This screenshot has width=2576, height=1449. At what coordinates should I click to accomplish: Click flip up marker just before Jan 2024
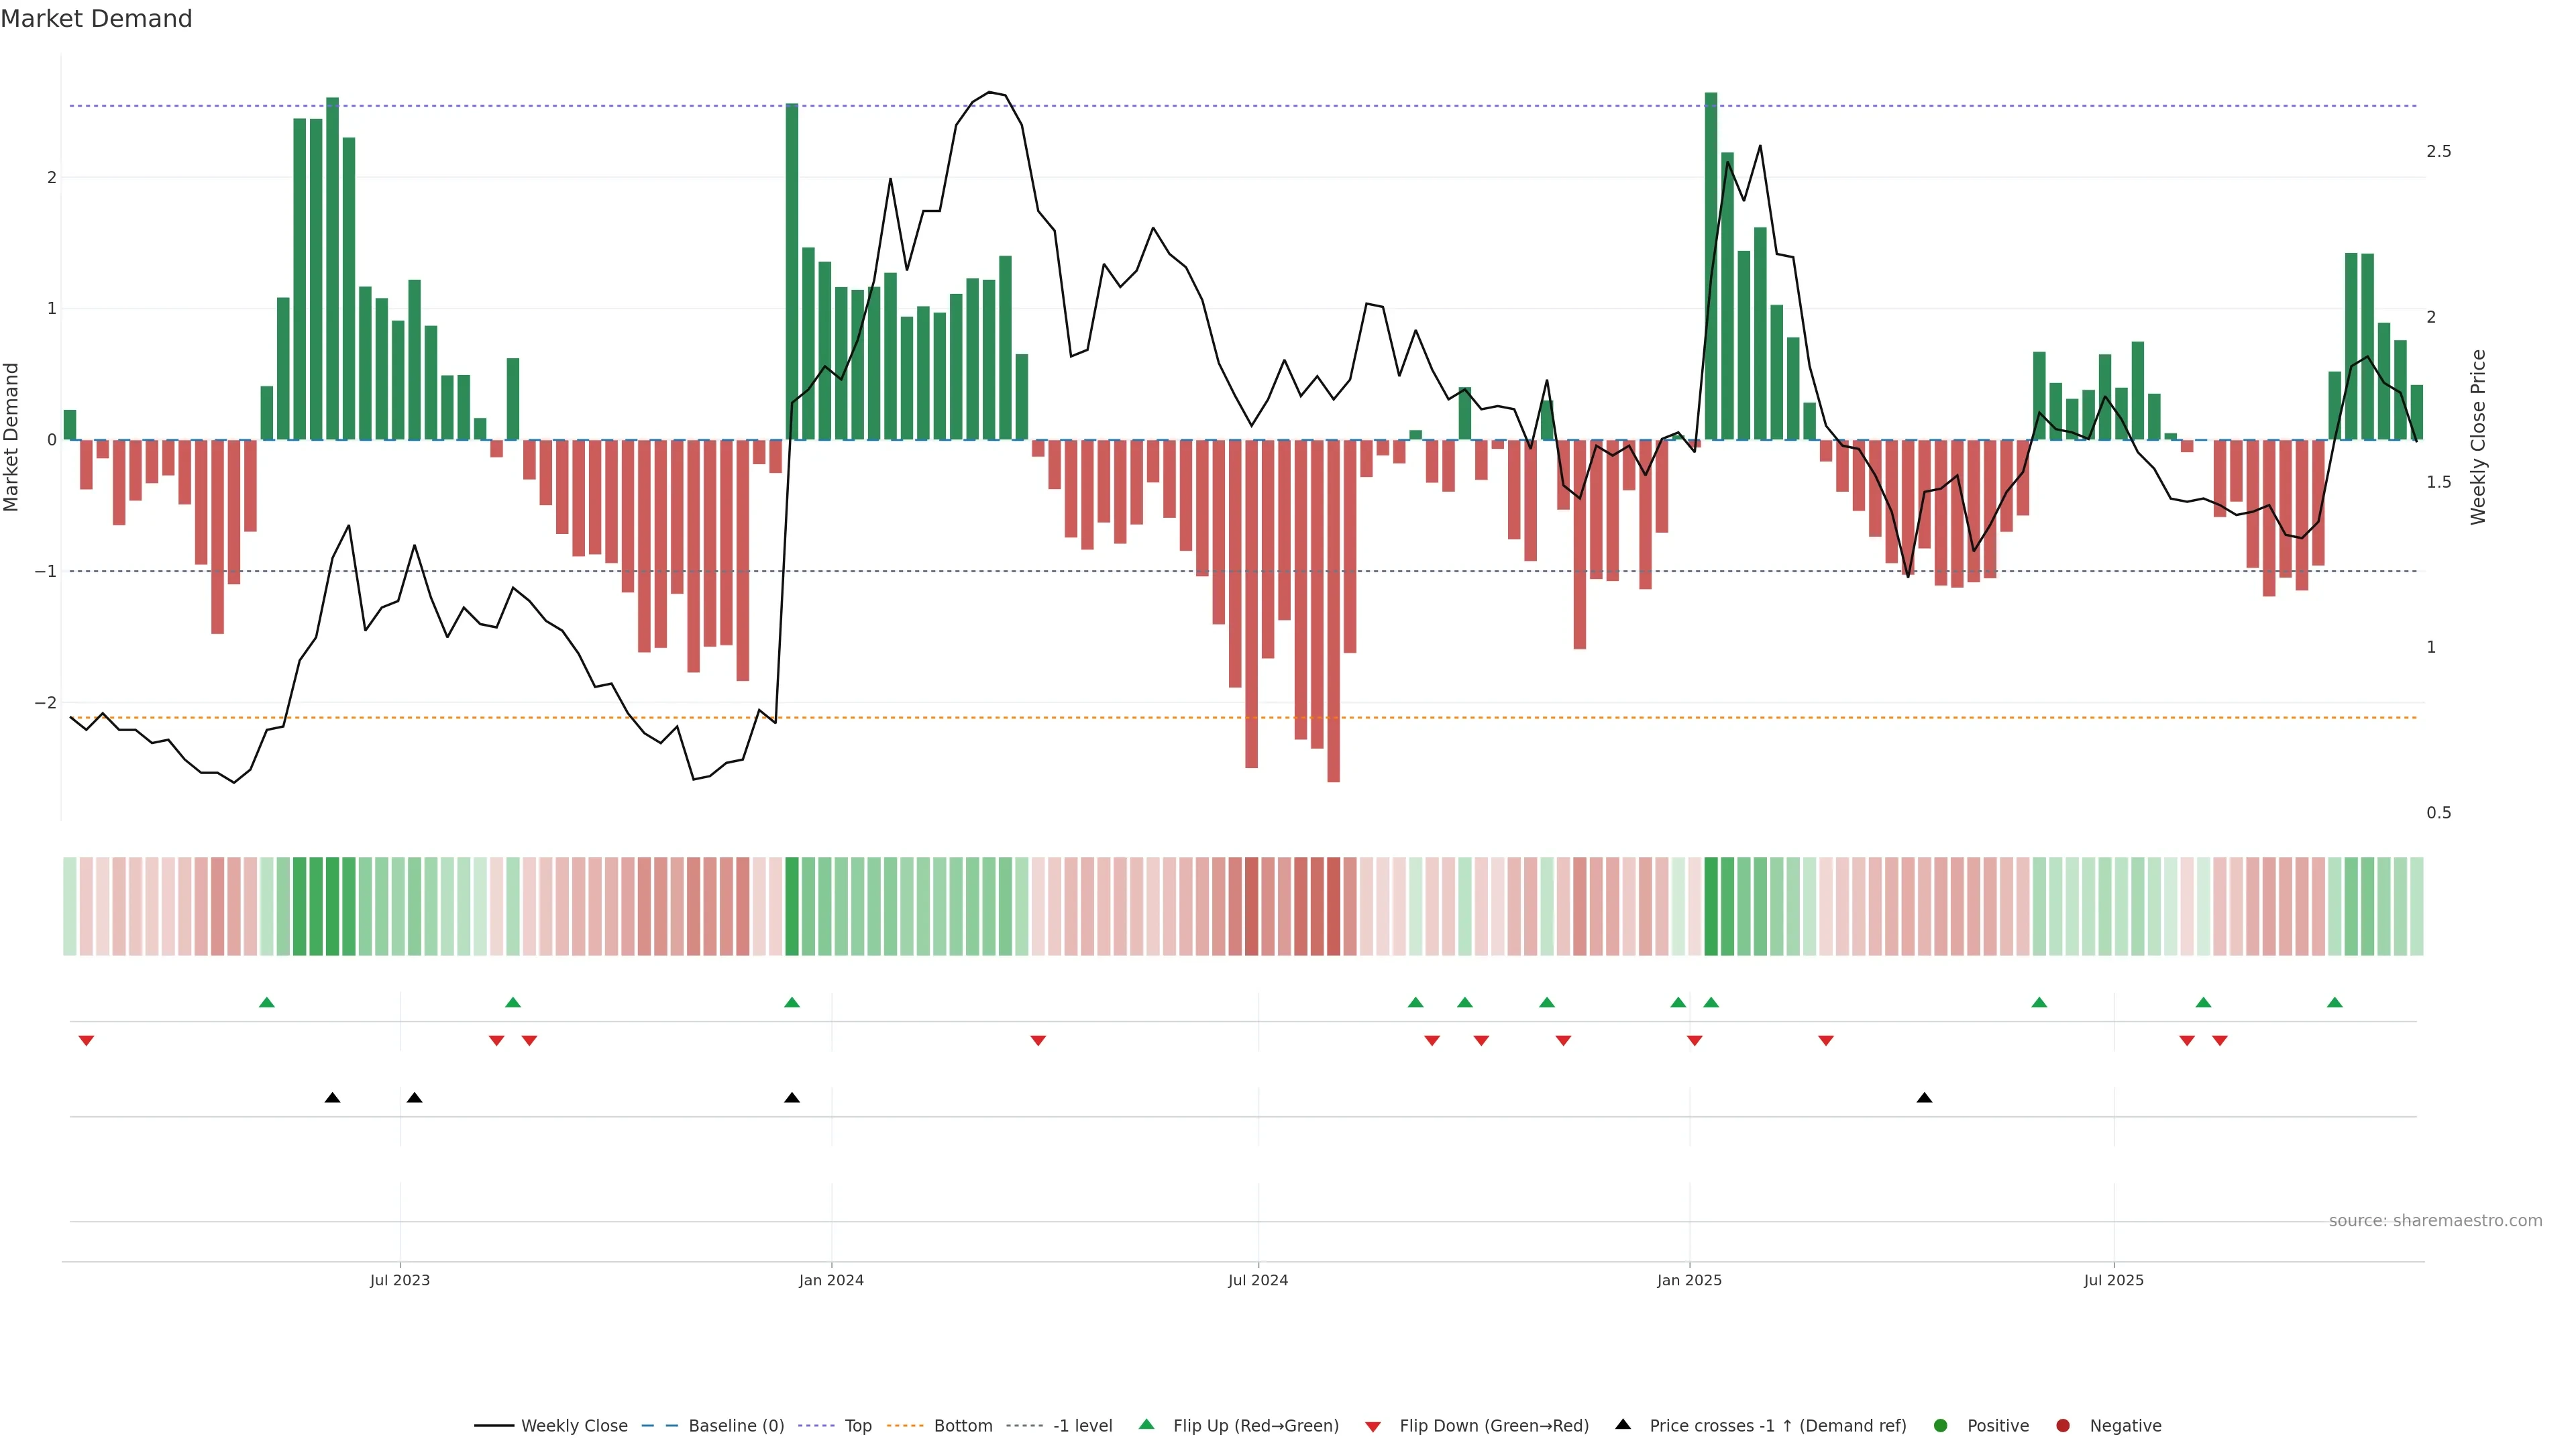[x=792, y=1003]
